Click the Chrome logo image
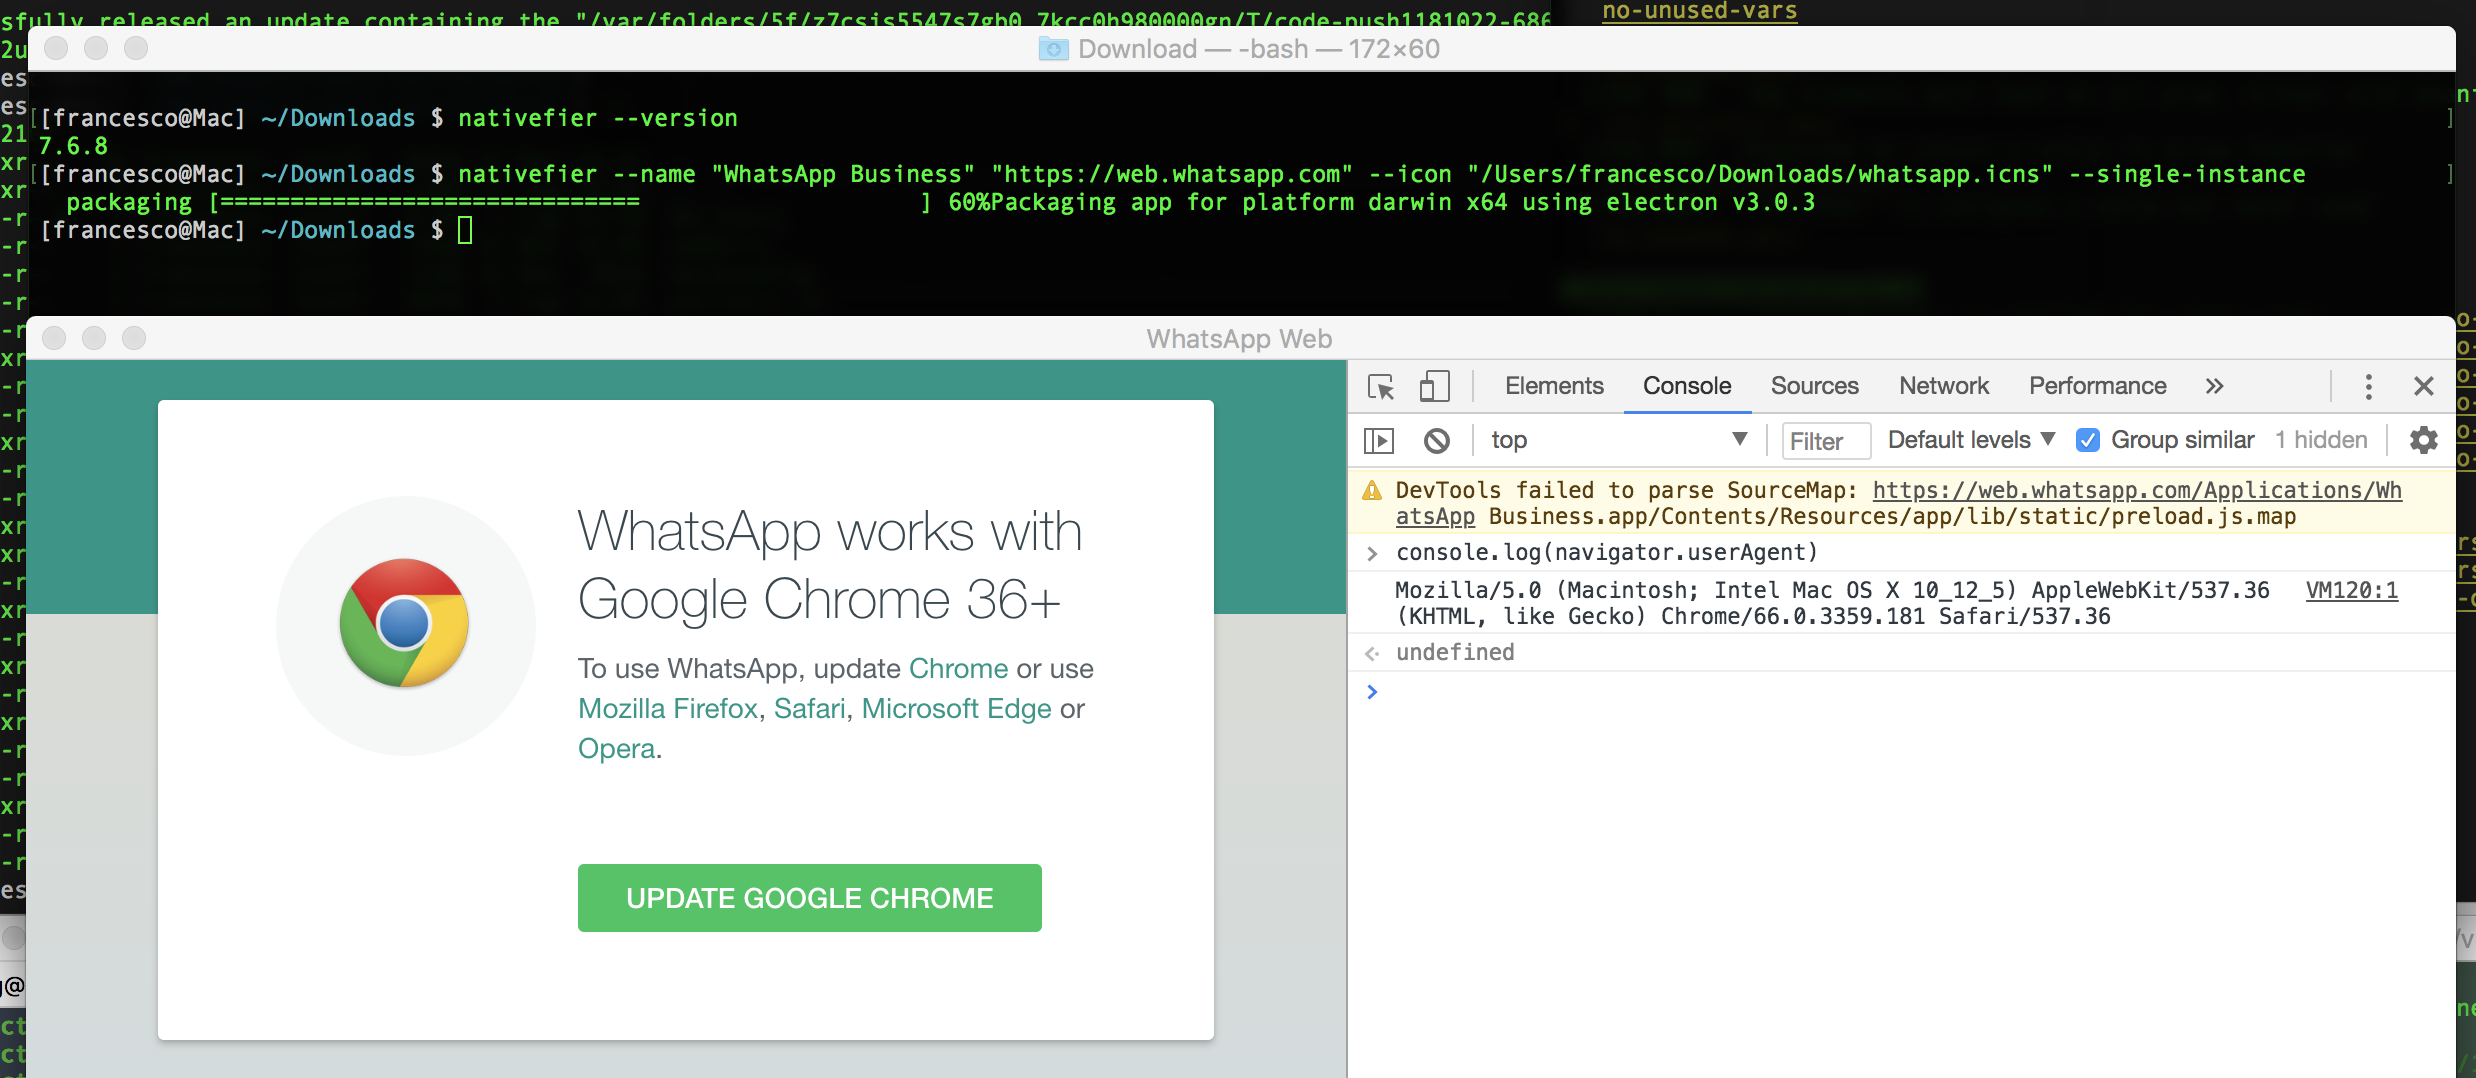This screenshot has width=2476, height=1078. [x=404, y=623]
